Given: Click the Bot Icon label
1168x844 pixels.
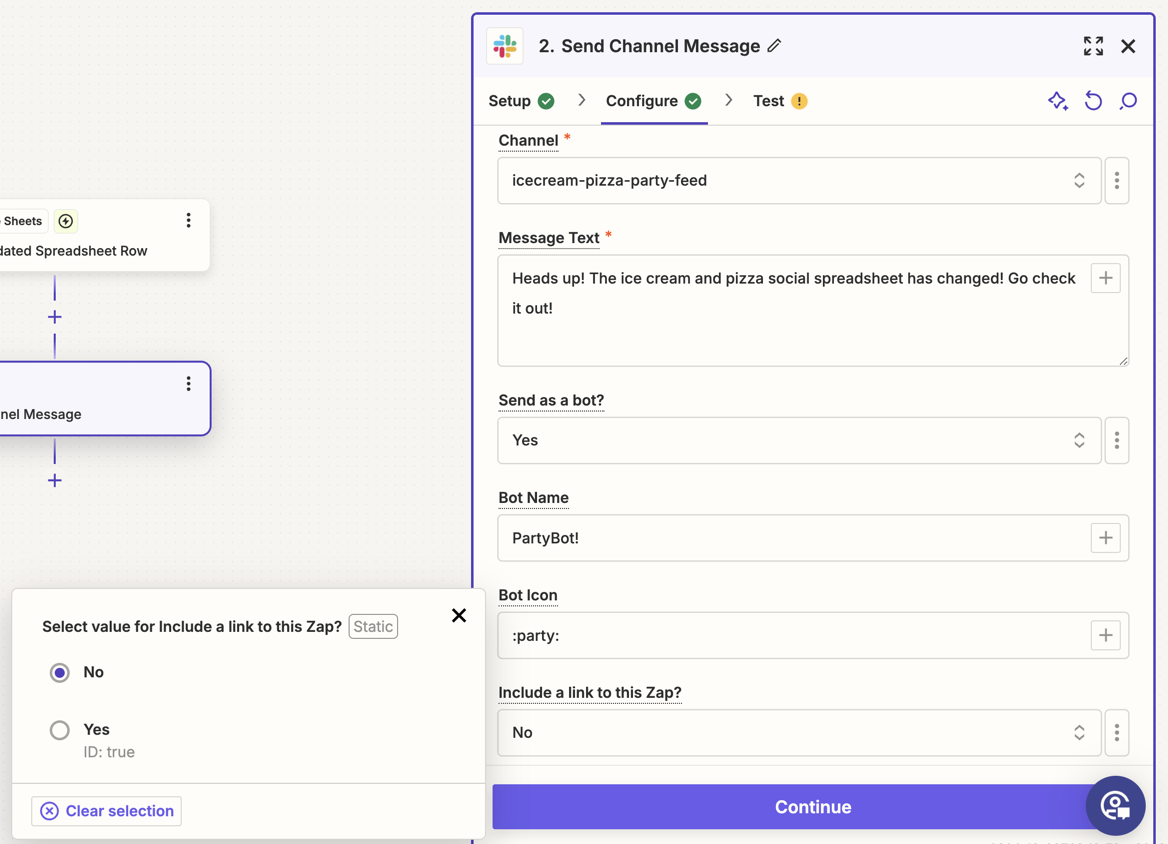Looking at the screenshot, I should point(528,595).
